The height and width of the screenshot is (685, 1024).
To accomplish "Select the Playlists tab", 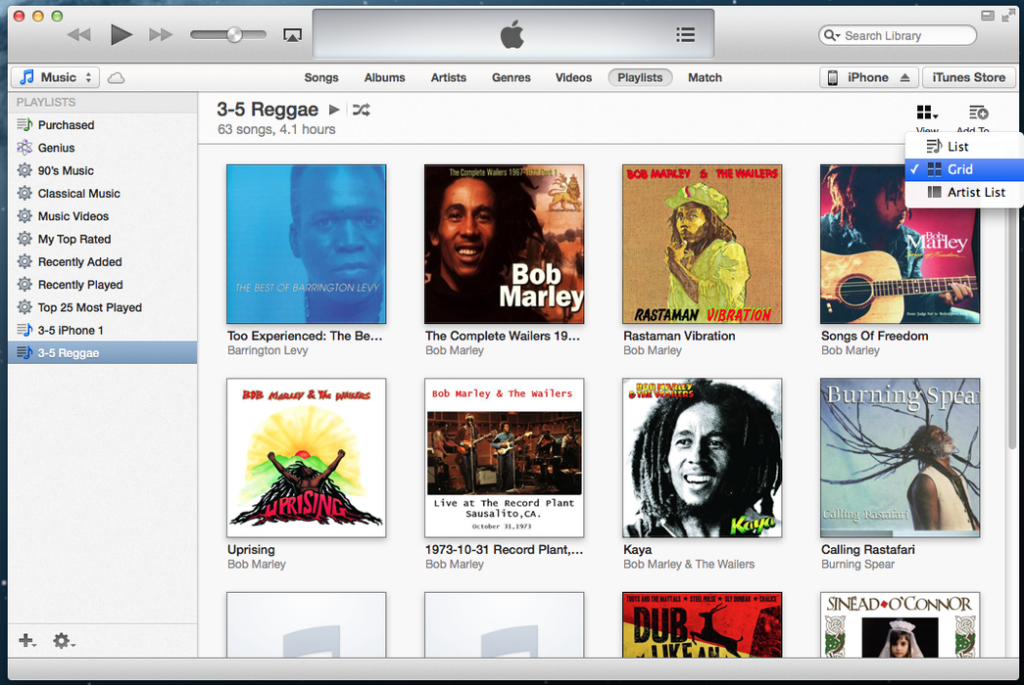I will click(x=640, y=77).
